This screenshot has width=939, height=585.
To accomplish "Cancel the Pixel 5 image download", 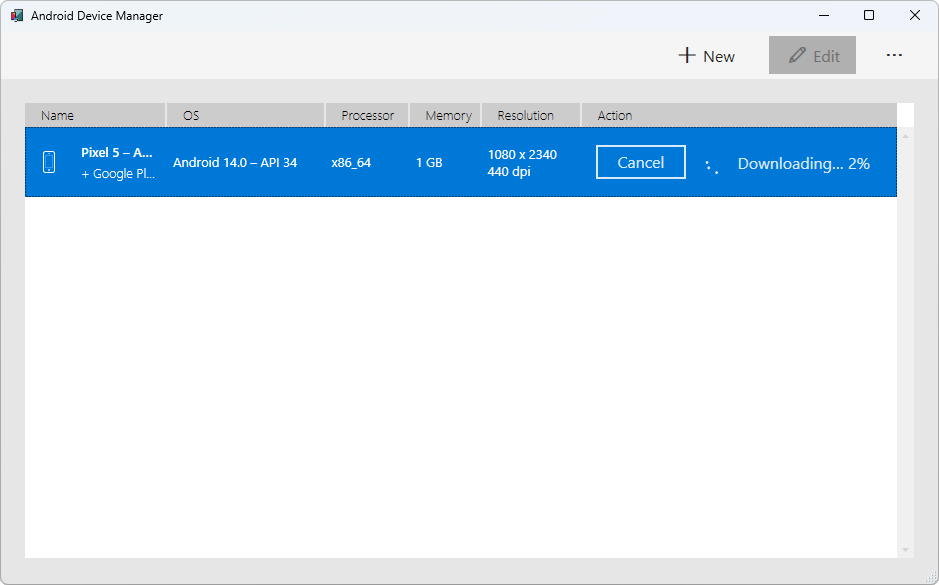I will [640, 163].
